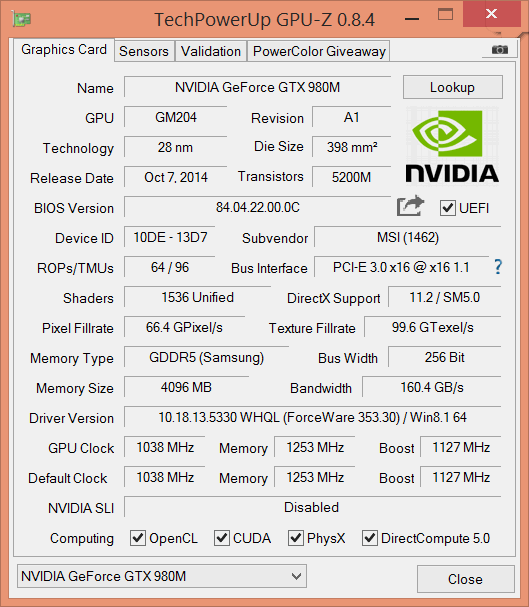The height and width of the screenshot is (607, 529).
Task: Toggle the PhysX checkbox
Action: [x=296, y=538]
